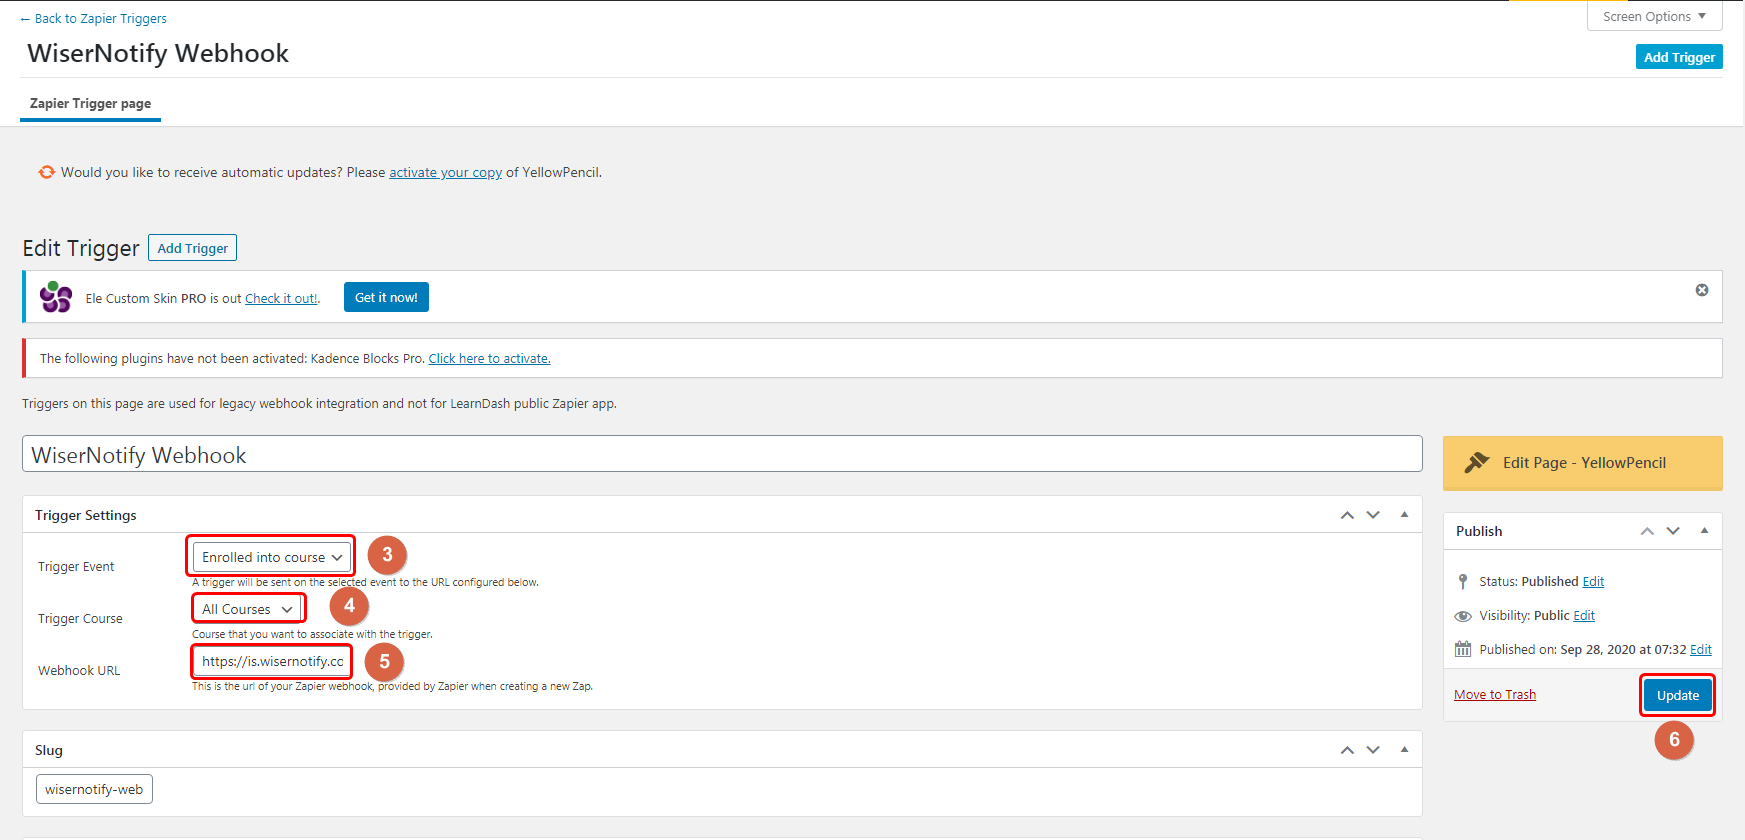Collapse the Publish panel toggle
Screen dimensions: 1745x840
[1704, 531]
